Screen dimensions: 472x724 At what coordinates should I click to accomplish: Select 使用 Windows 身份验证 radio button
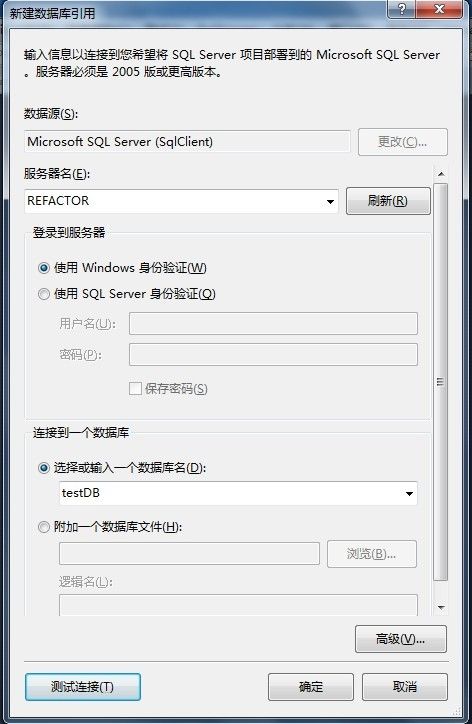[x=43, y=268]
